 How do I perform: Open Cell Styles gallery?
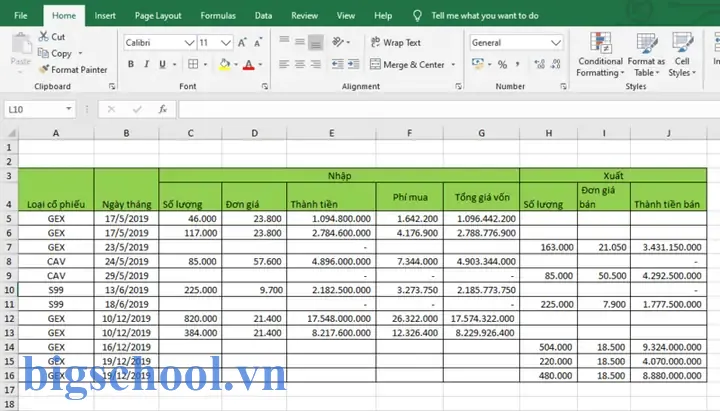682,55
